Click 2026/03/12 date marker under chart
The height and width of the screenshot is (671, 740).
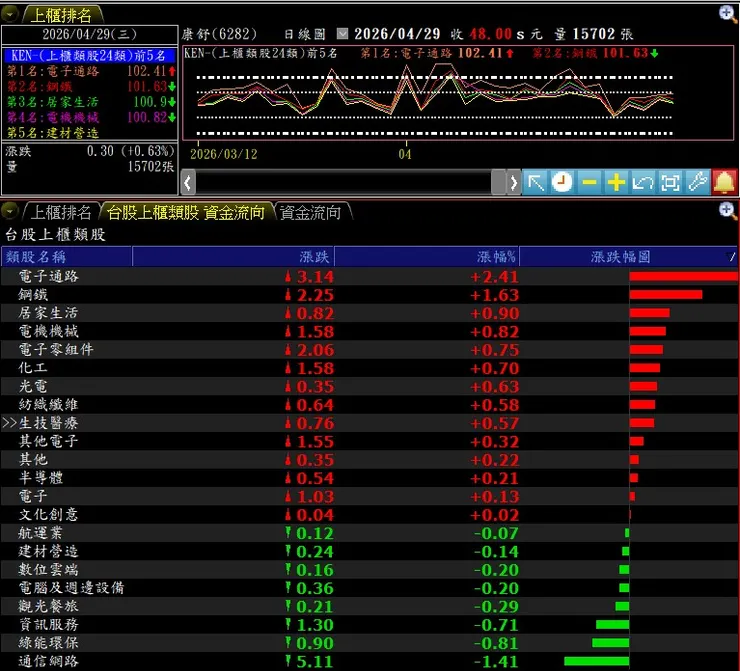tap(224, 154)
